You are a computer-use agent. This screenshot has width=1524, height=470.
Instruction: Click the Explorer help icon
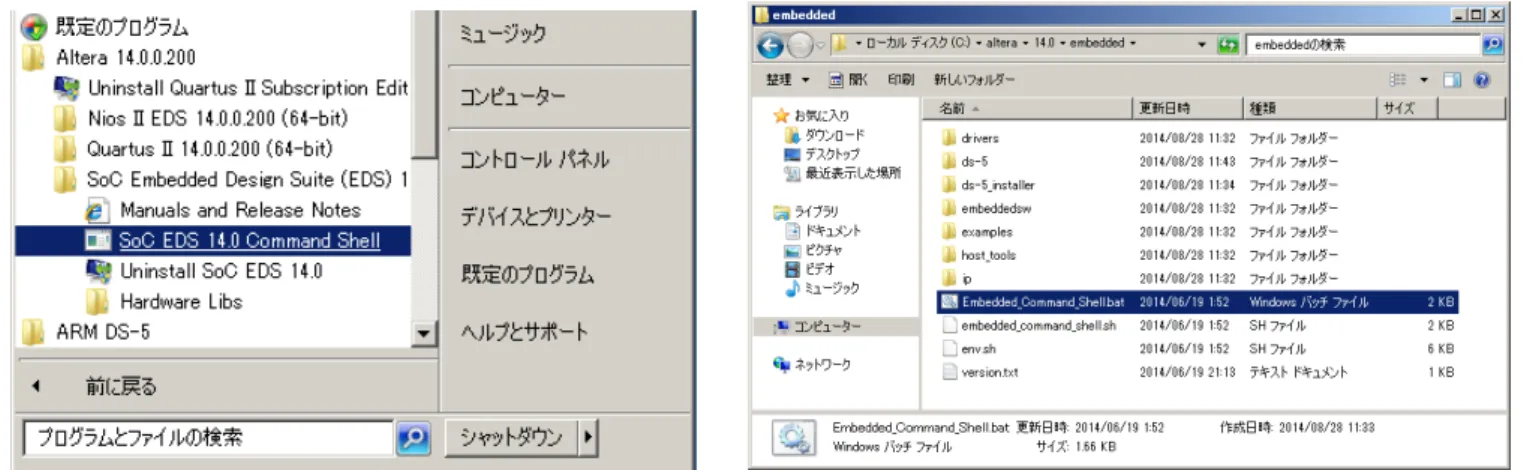coord(1482,79)
